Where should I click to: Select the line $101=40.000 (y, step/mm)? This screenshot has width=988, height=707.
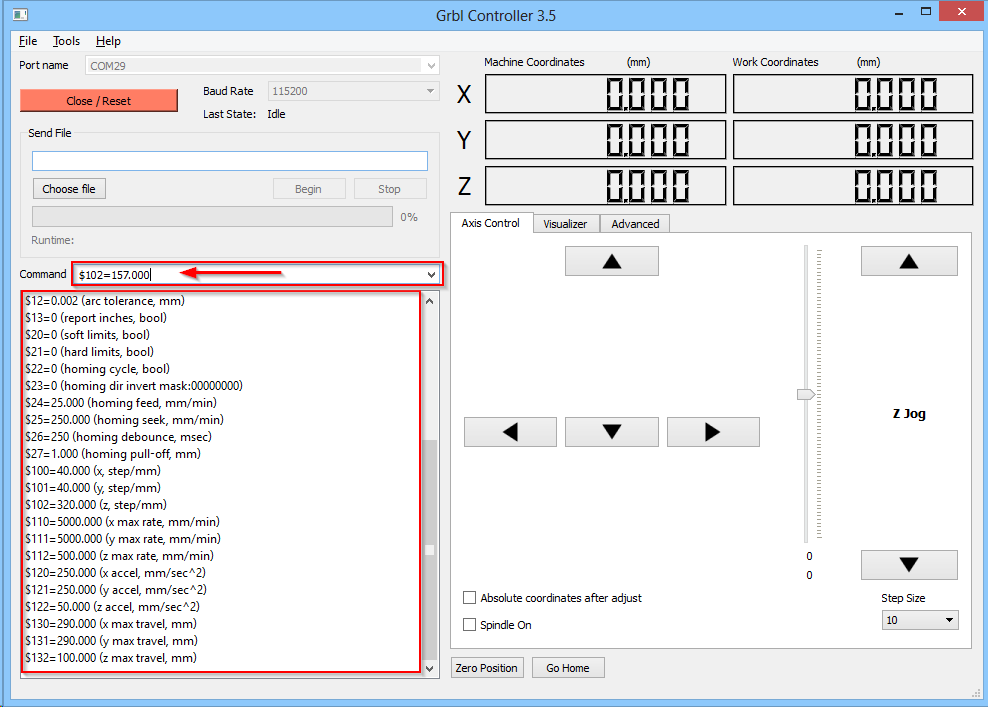(93, 488)
